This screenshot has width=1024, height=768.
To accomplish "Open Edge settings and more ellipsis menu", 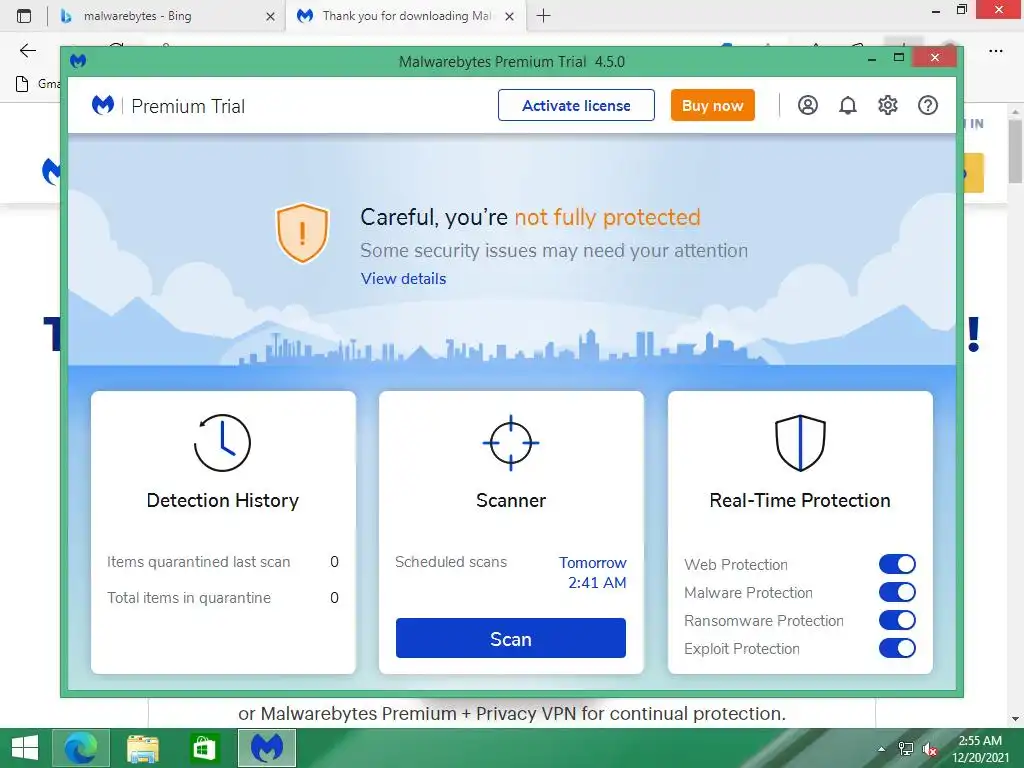I will (x=995, y=50).
